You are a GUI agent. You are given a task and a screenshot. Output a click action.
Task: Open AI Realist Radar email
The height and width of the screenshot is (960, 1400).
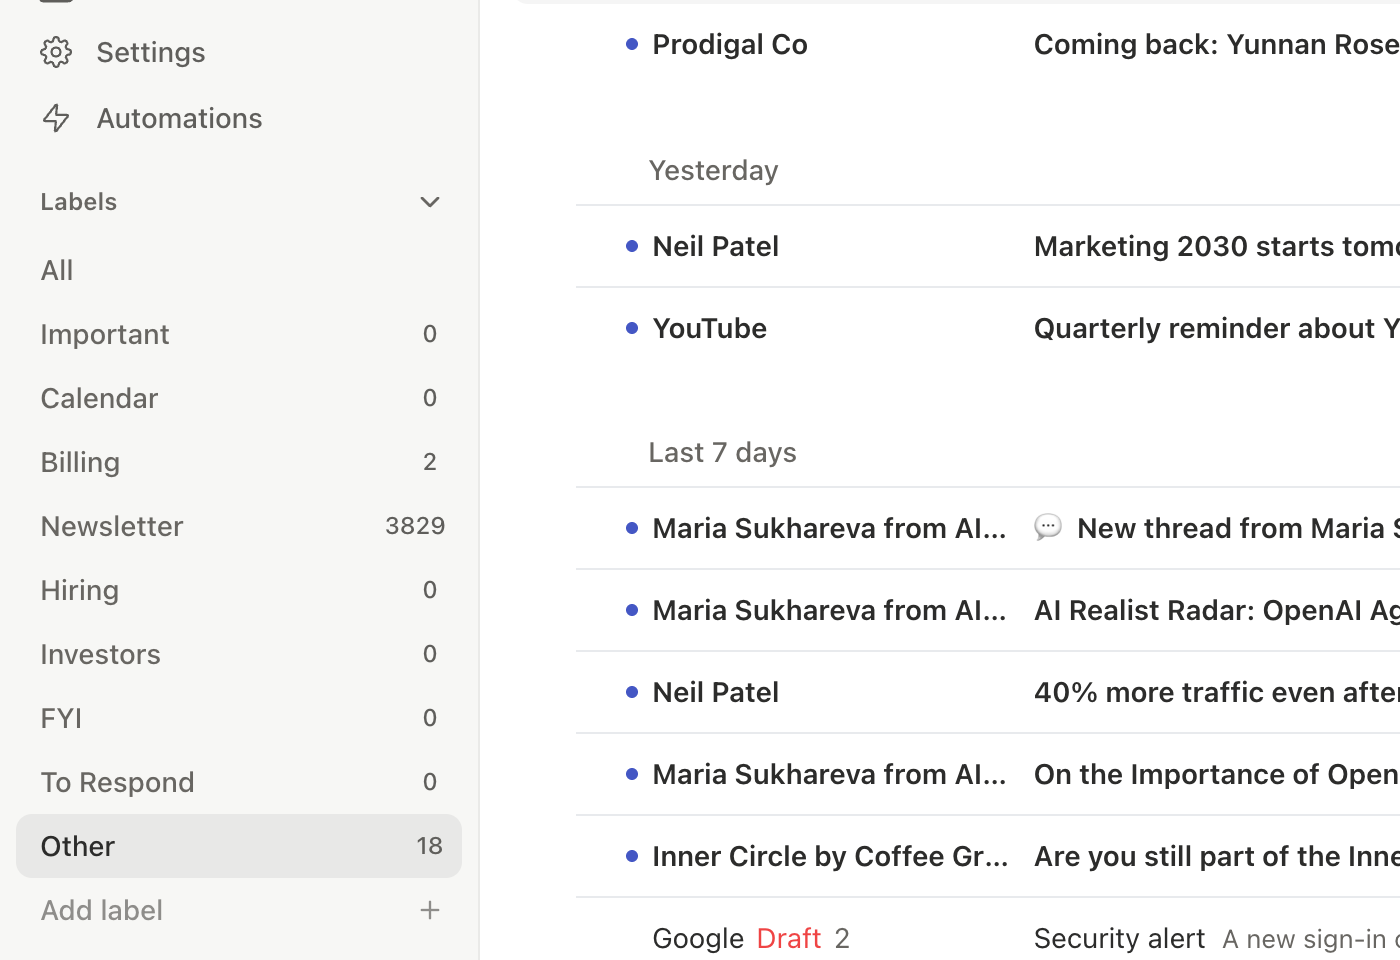988,610
